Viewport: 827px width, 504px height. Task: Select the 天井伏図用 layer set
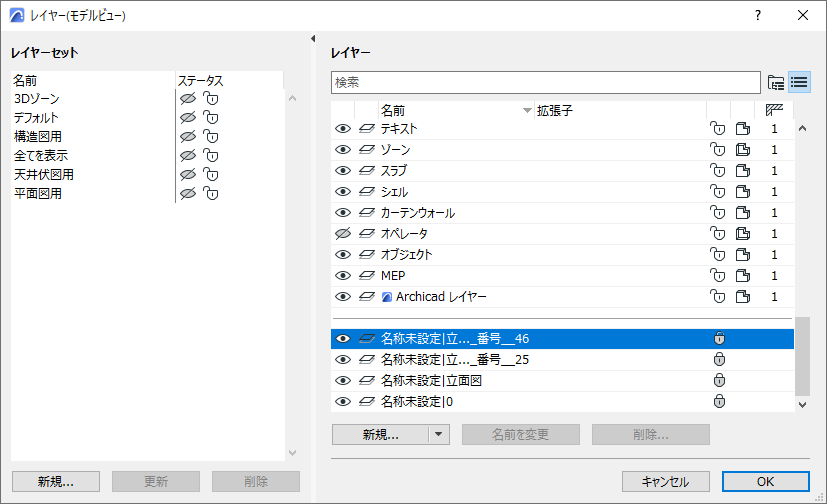44,175
